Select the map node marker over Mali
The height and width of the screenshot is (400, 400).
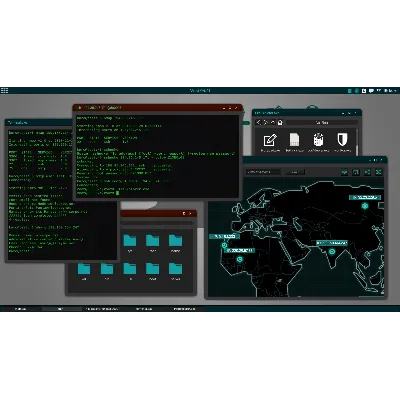(x=239, y=259)
